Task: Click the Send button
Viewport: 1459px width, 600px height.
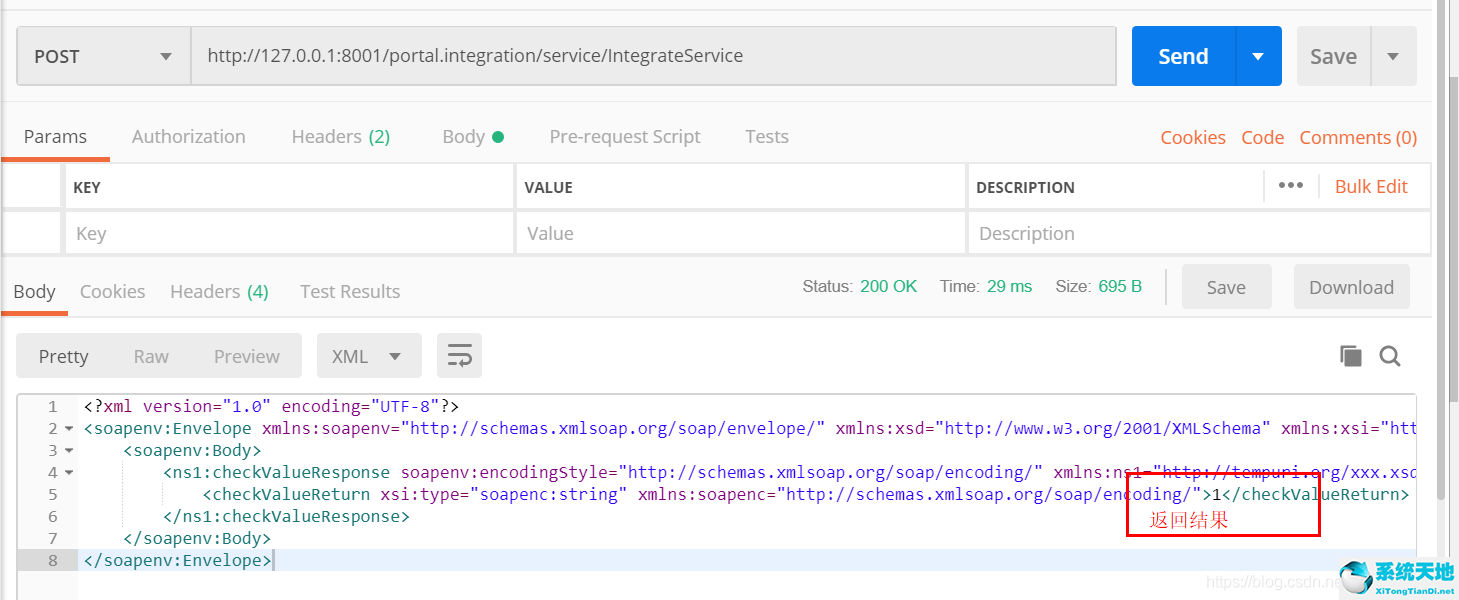Action: pos(1183,56)
